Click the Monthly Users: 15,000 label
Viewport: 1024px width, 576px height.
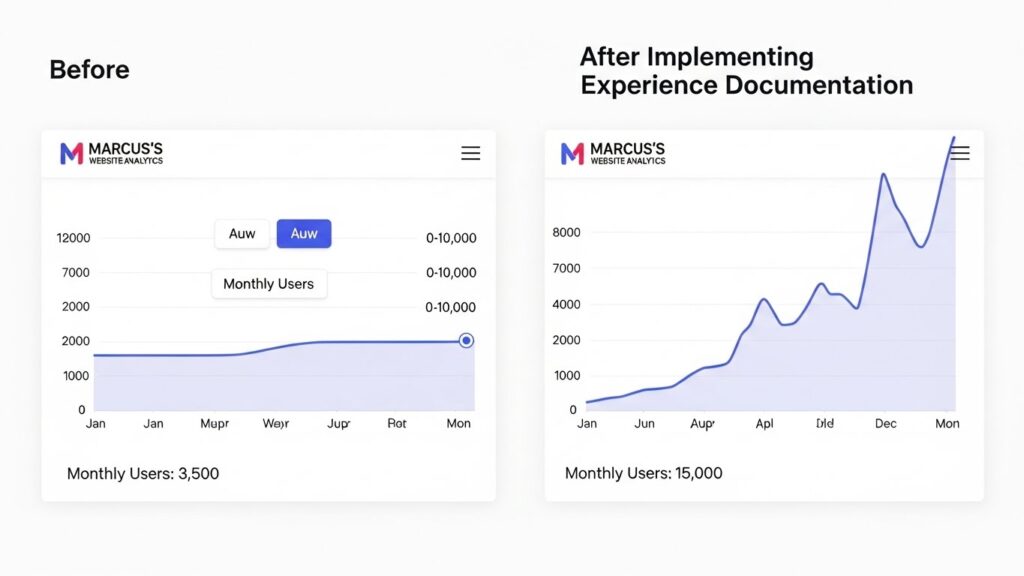click(x=644, y=472)
